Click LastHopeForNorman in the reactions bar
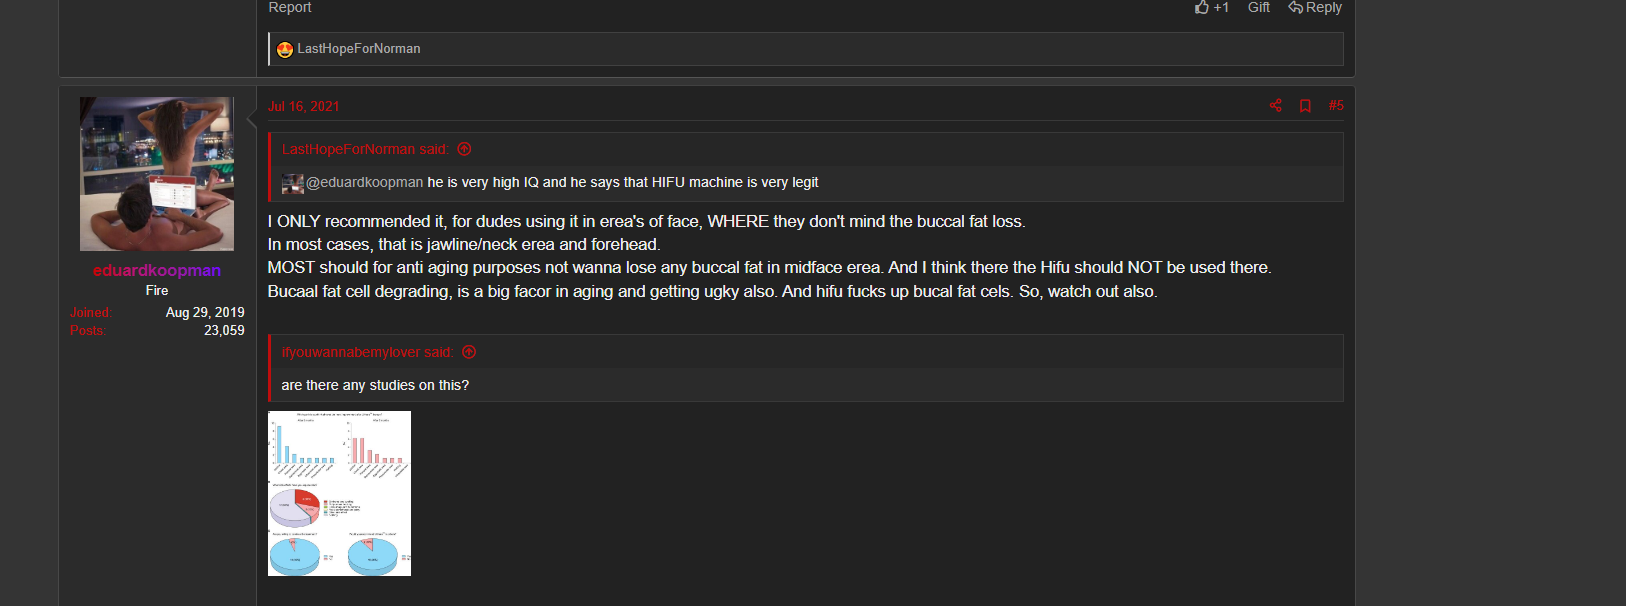Viewport: 1626px width, 606px height. [359, 49]
